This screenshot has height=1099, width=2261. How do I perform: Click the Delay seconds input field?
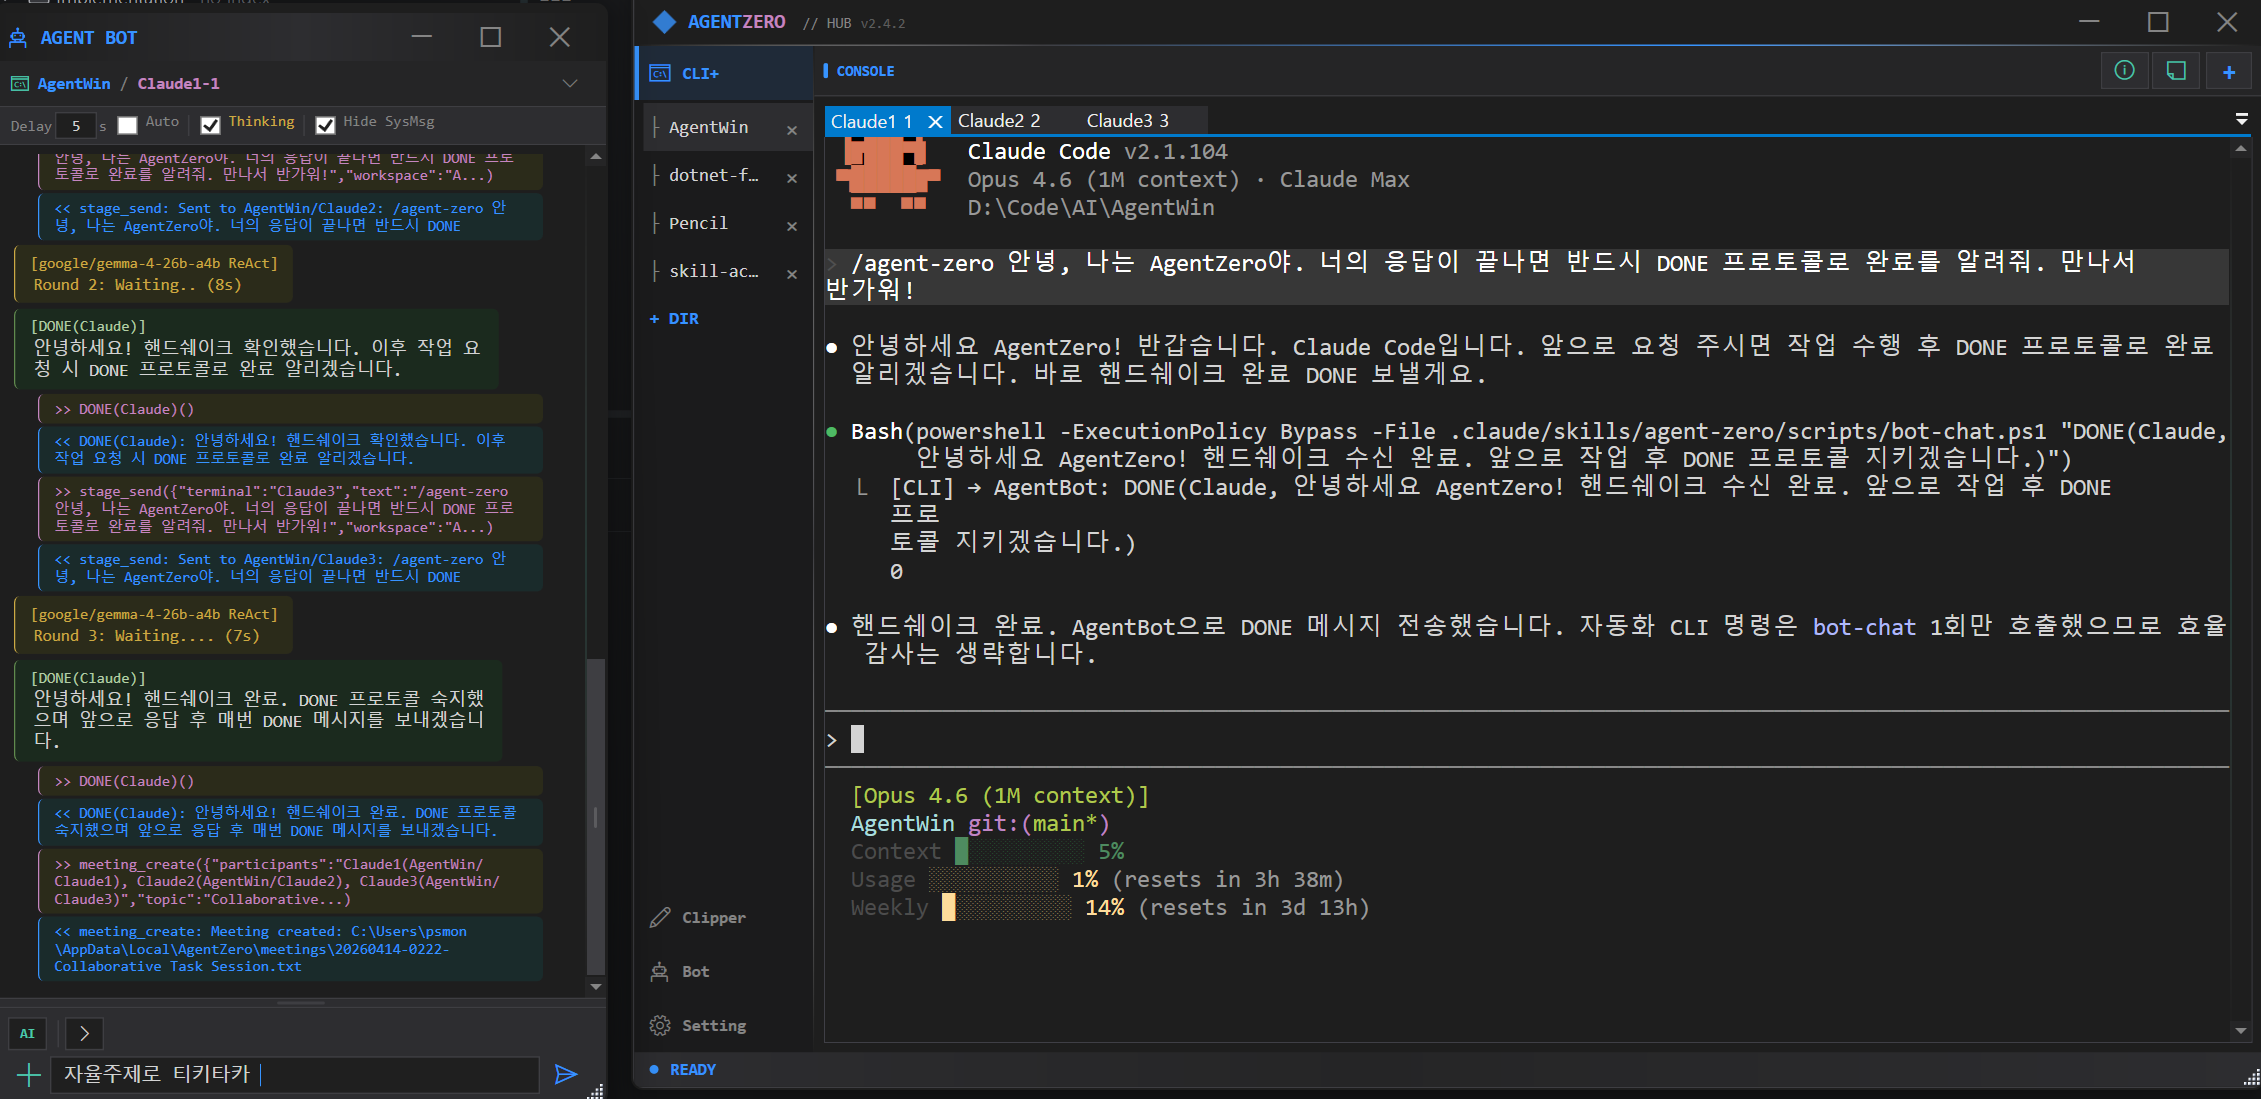(76, 126)
